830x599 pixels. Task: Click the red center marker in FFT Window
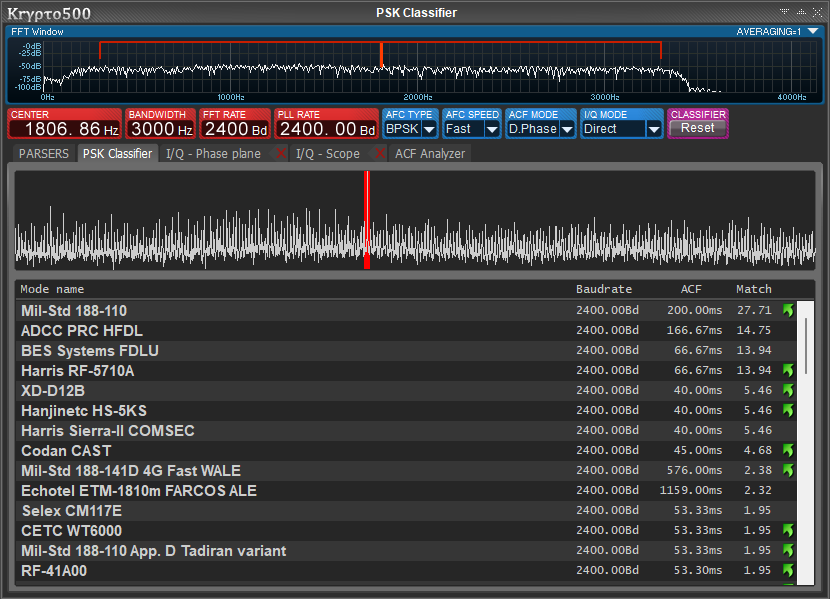pos(381,55)
